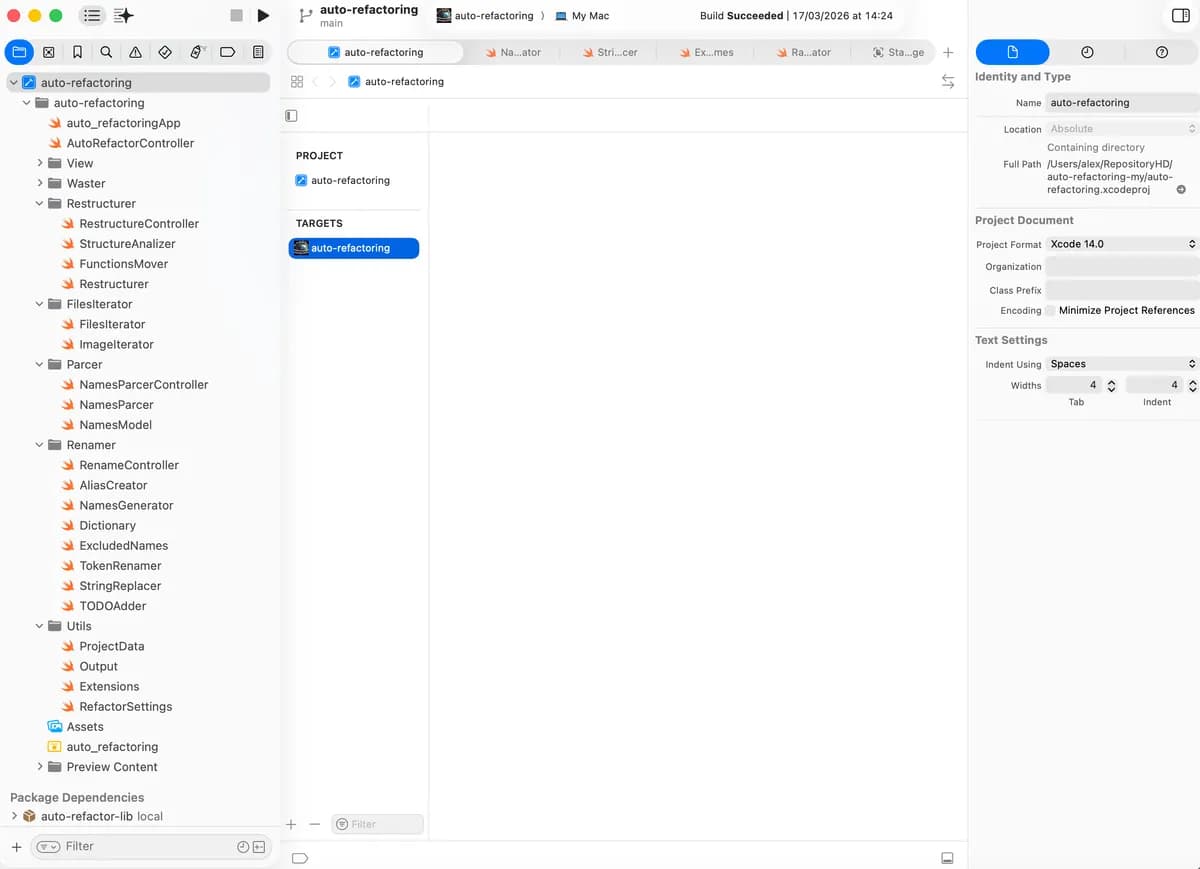Collapse the Restructurer folder
1200x869 pixels.
[40, 203]
